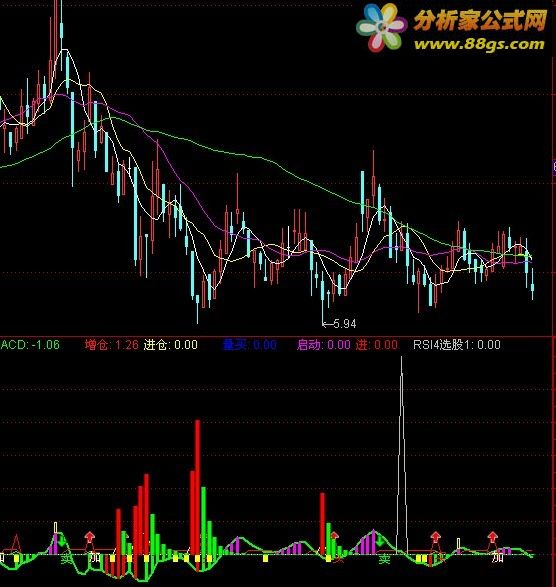Screen dimensions: 556x587
Task: Click the magenta 启动: 0.00 label
Action: (x=324, y=344)
